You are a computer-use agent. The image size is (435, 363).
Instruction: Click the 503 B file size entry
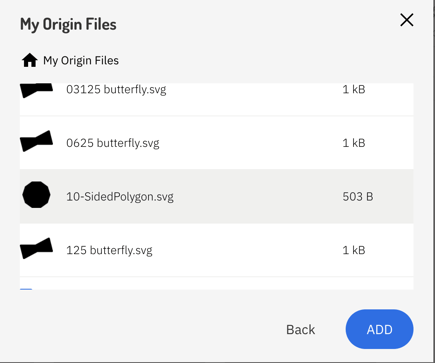click(x=358, y=197)
